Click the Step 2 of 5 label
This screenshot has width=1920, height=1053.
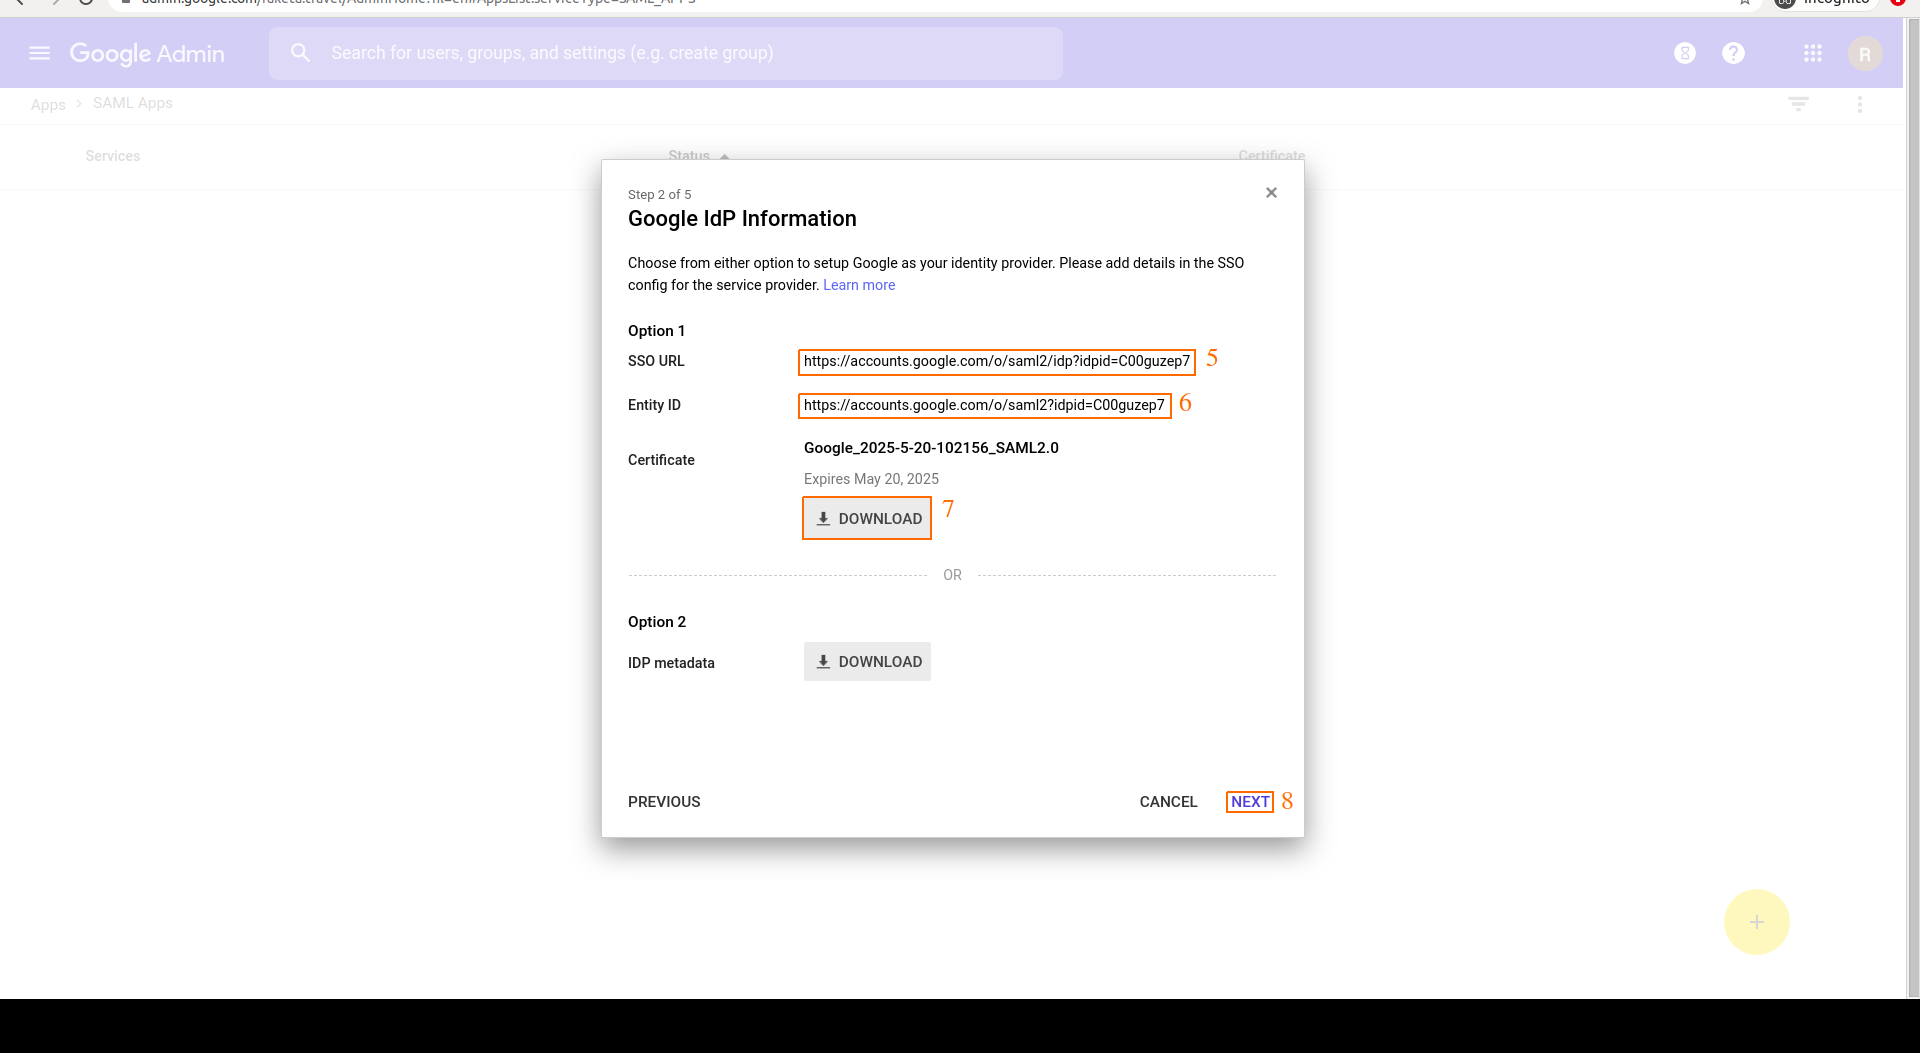coord(659,194)
